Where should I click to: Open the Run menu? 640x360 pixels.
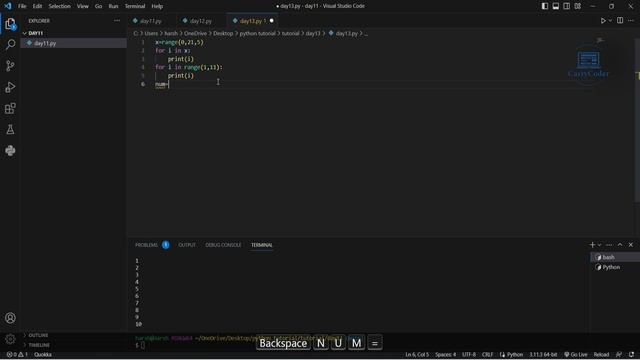113,6
